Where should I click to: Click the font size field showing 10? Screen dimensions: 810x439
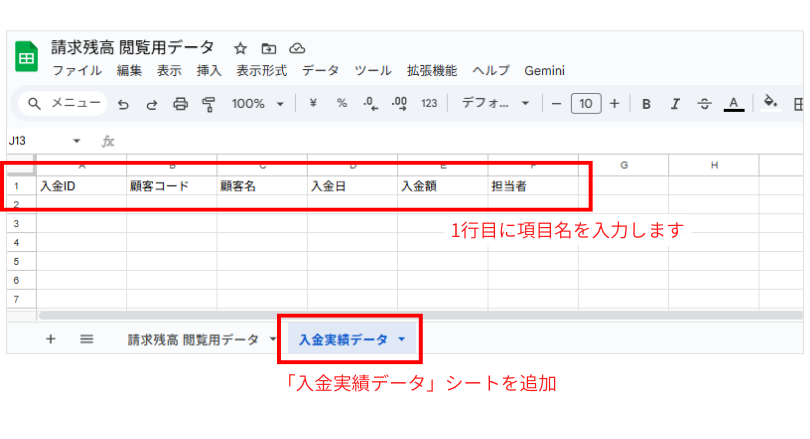pyautogui.click(x=586, y=103)
